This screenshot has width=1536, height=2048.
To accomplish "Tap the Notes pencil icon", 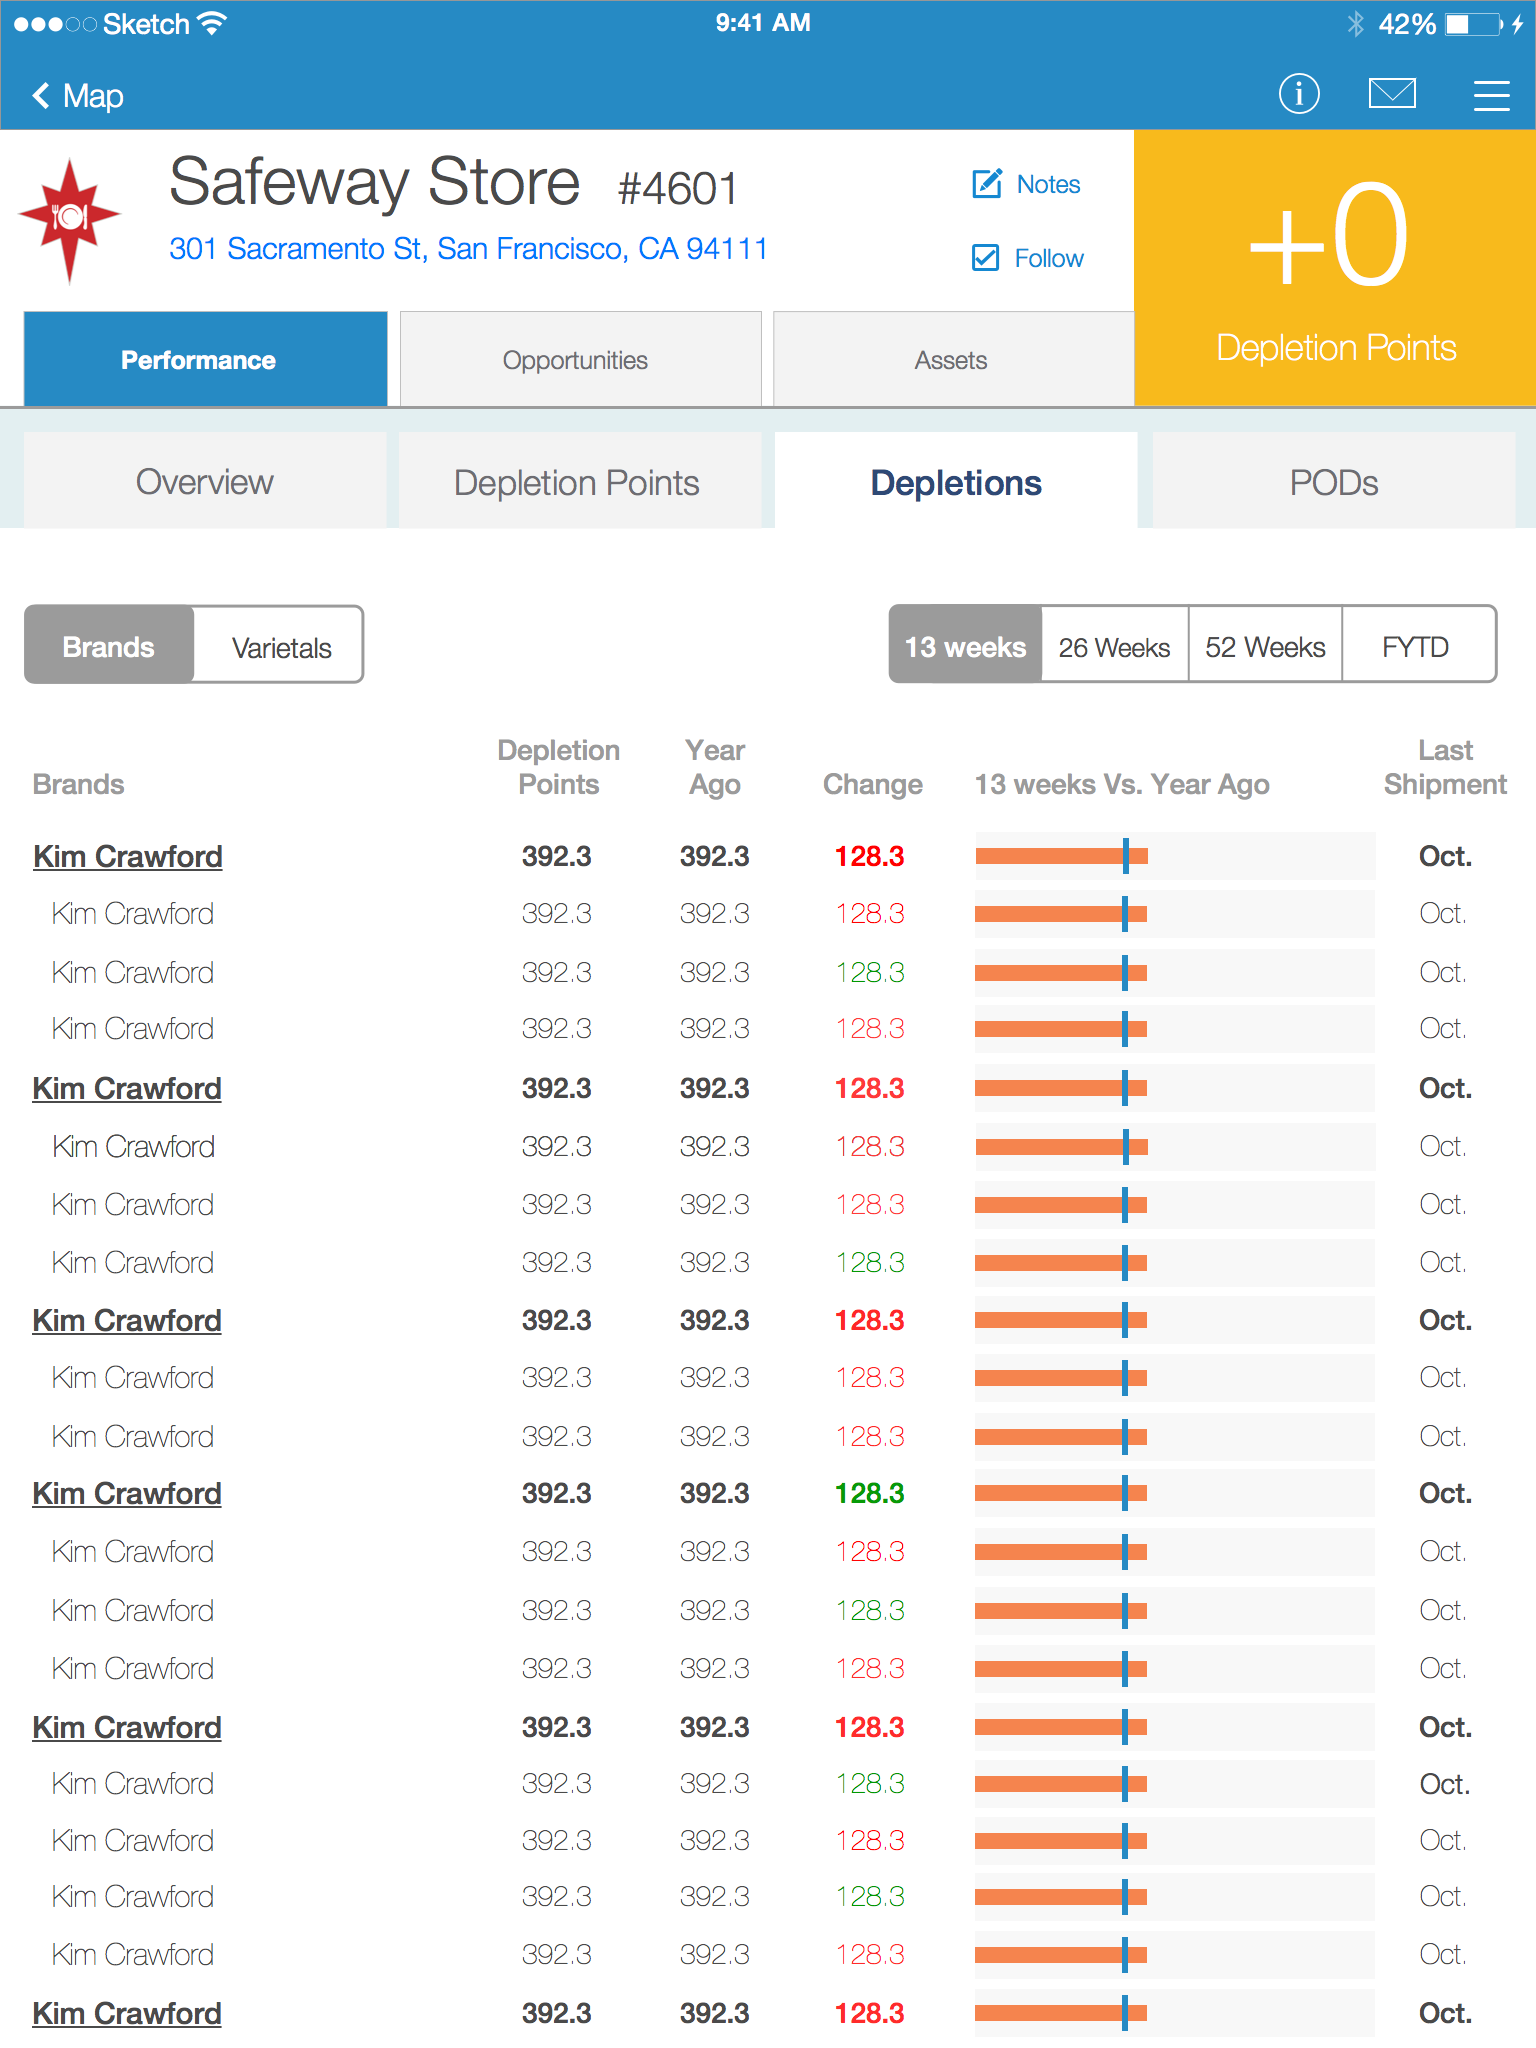I will click(987, 184).
